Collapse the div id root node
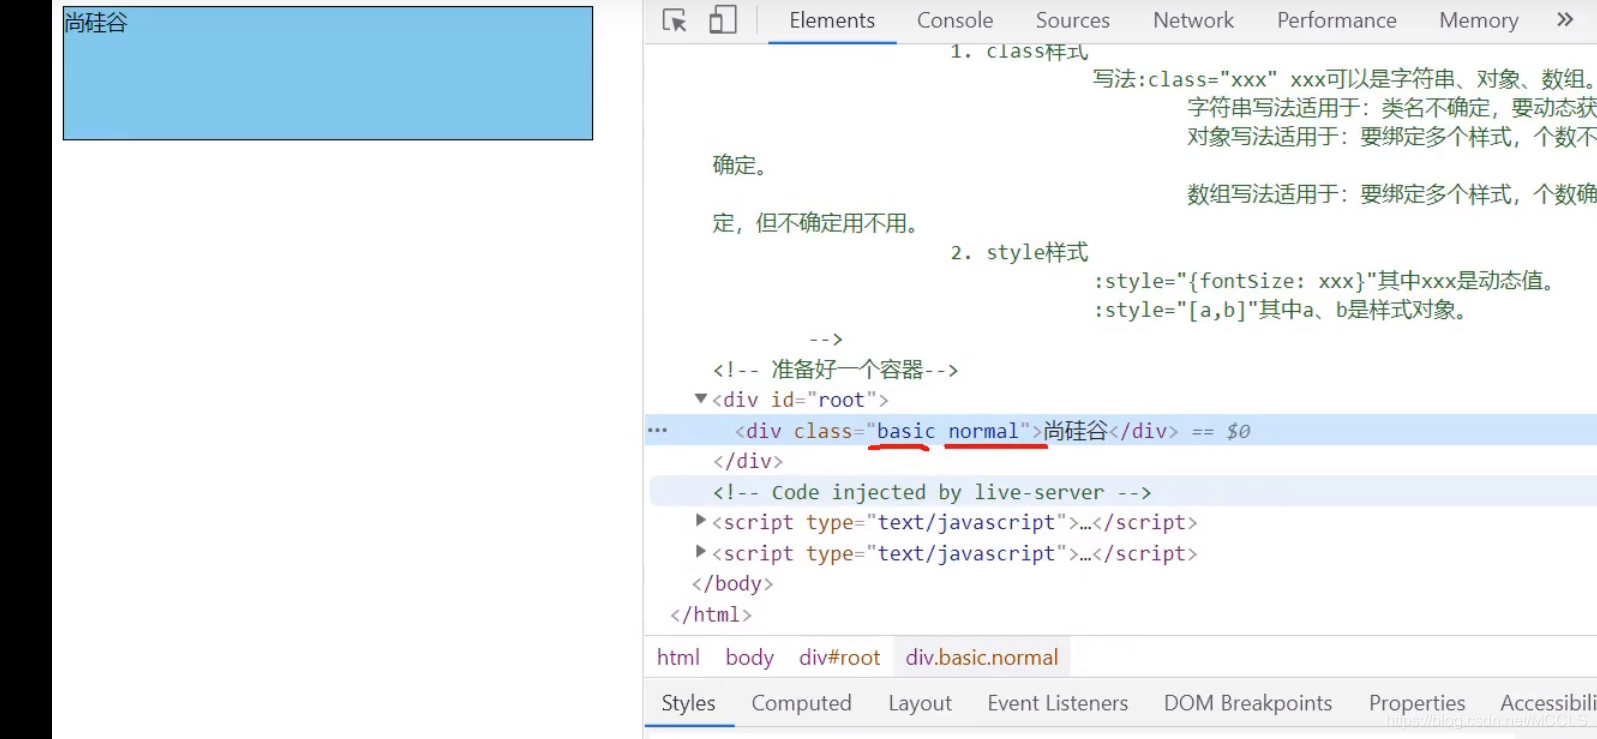Viewport: 1597px width, 739px height. (x=700, y=398)
